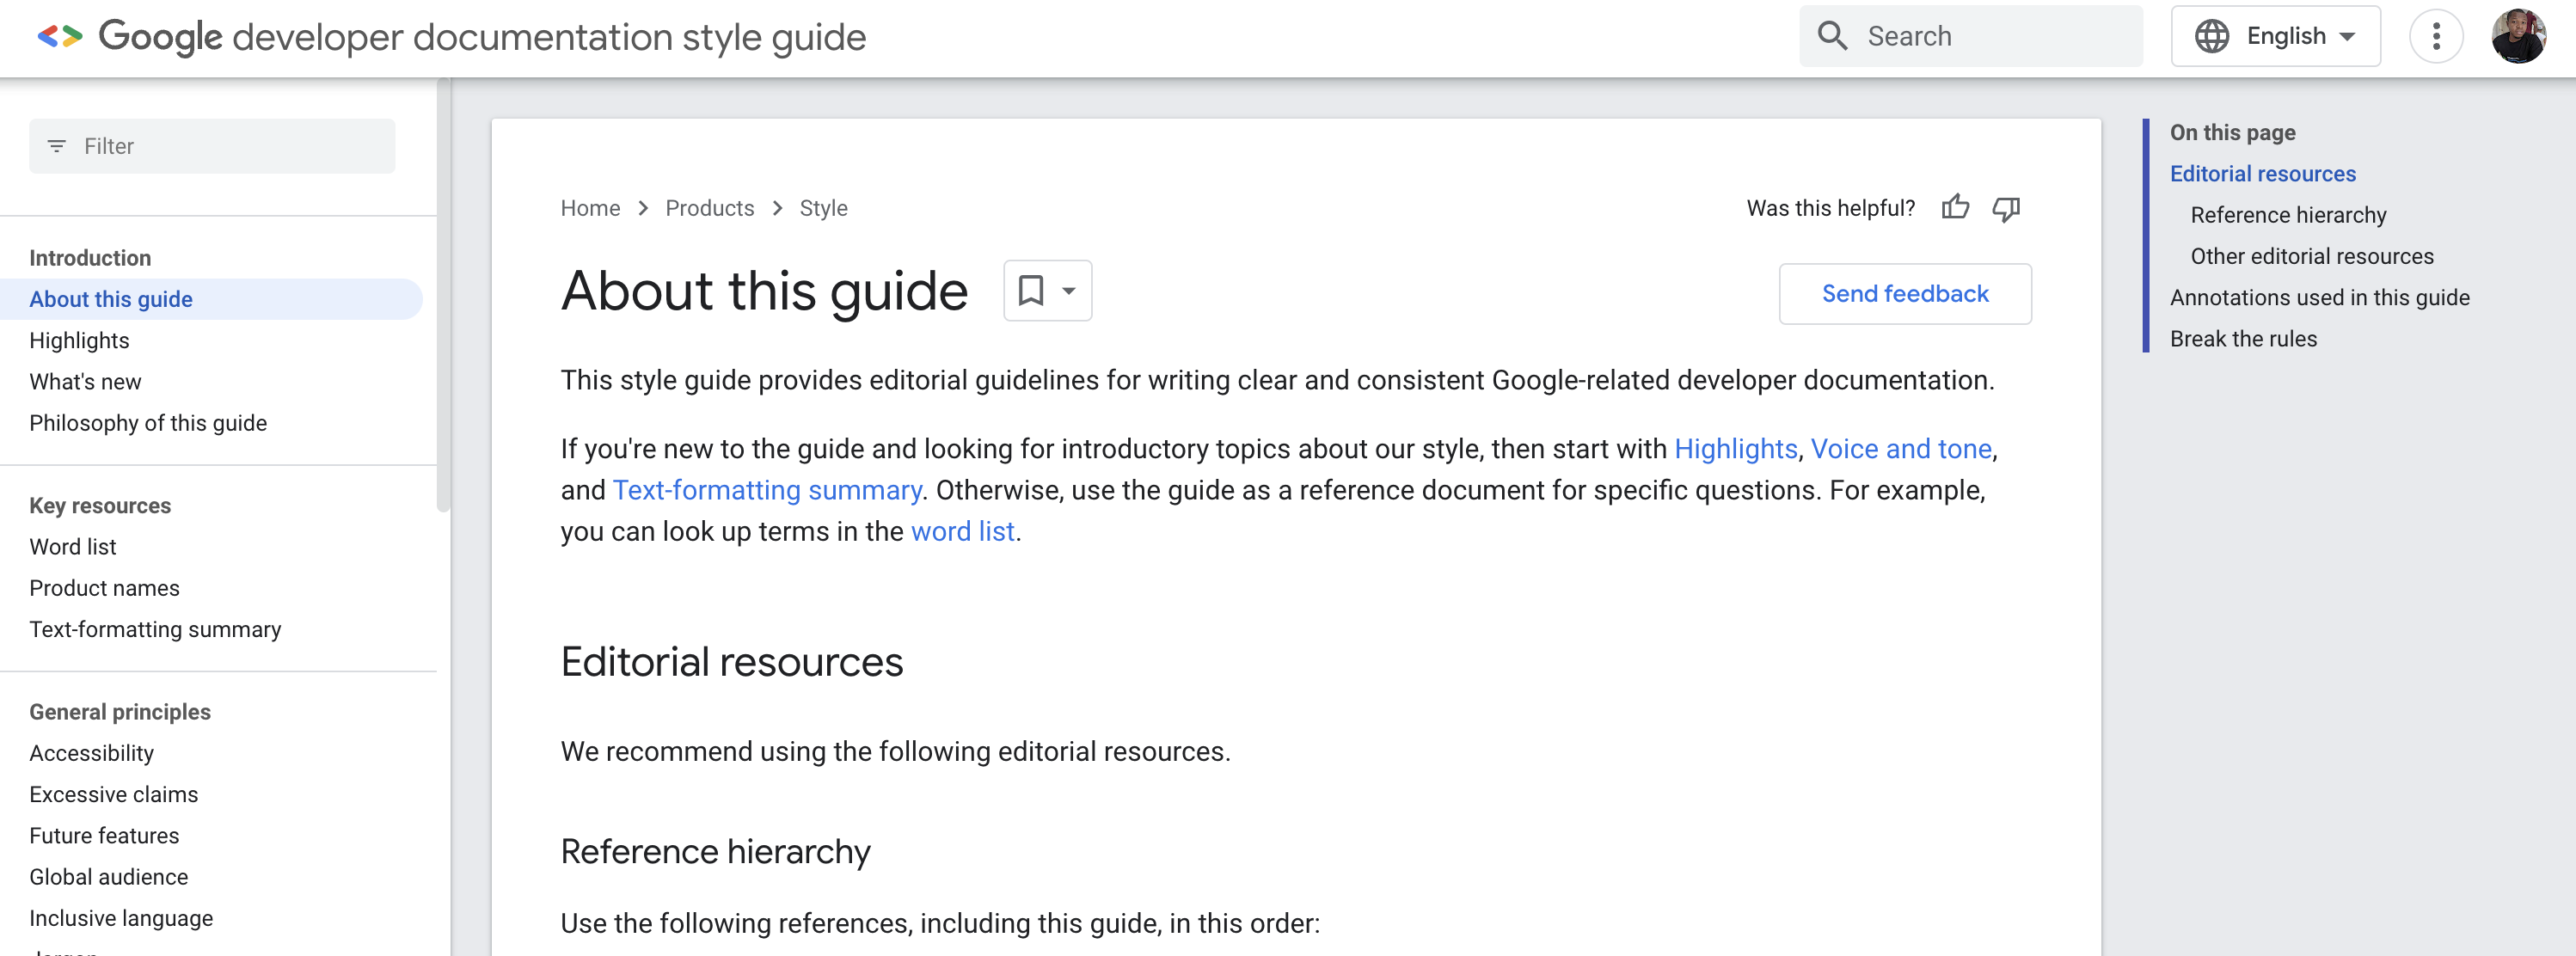Click the Key resources section heading
This screenshot has width=2576, height=956.
click(x=100, y=506)
